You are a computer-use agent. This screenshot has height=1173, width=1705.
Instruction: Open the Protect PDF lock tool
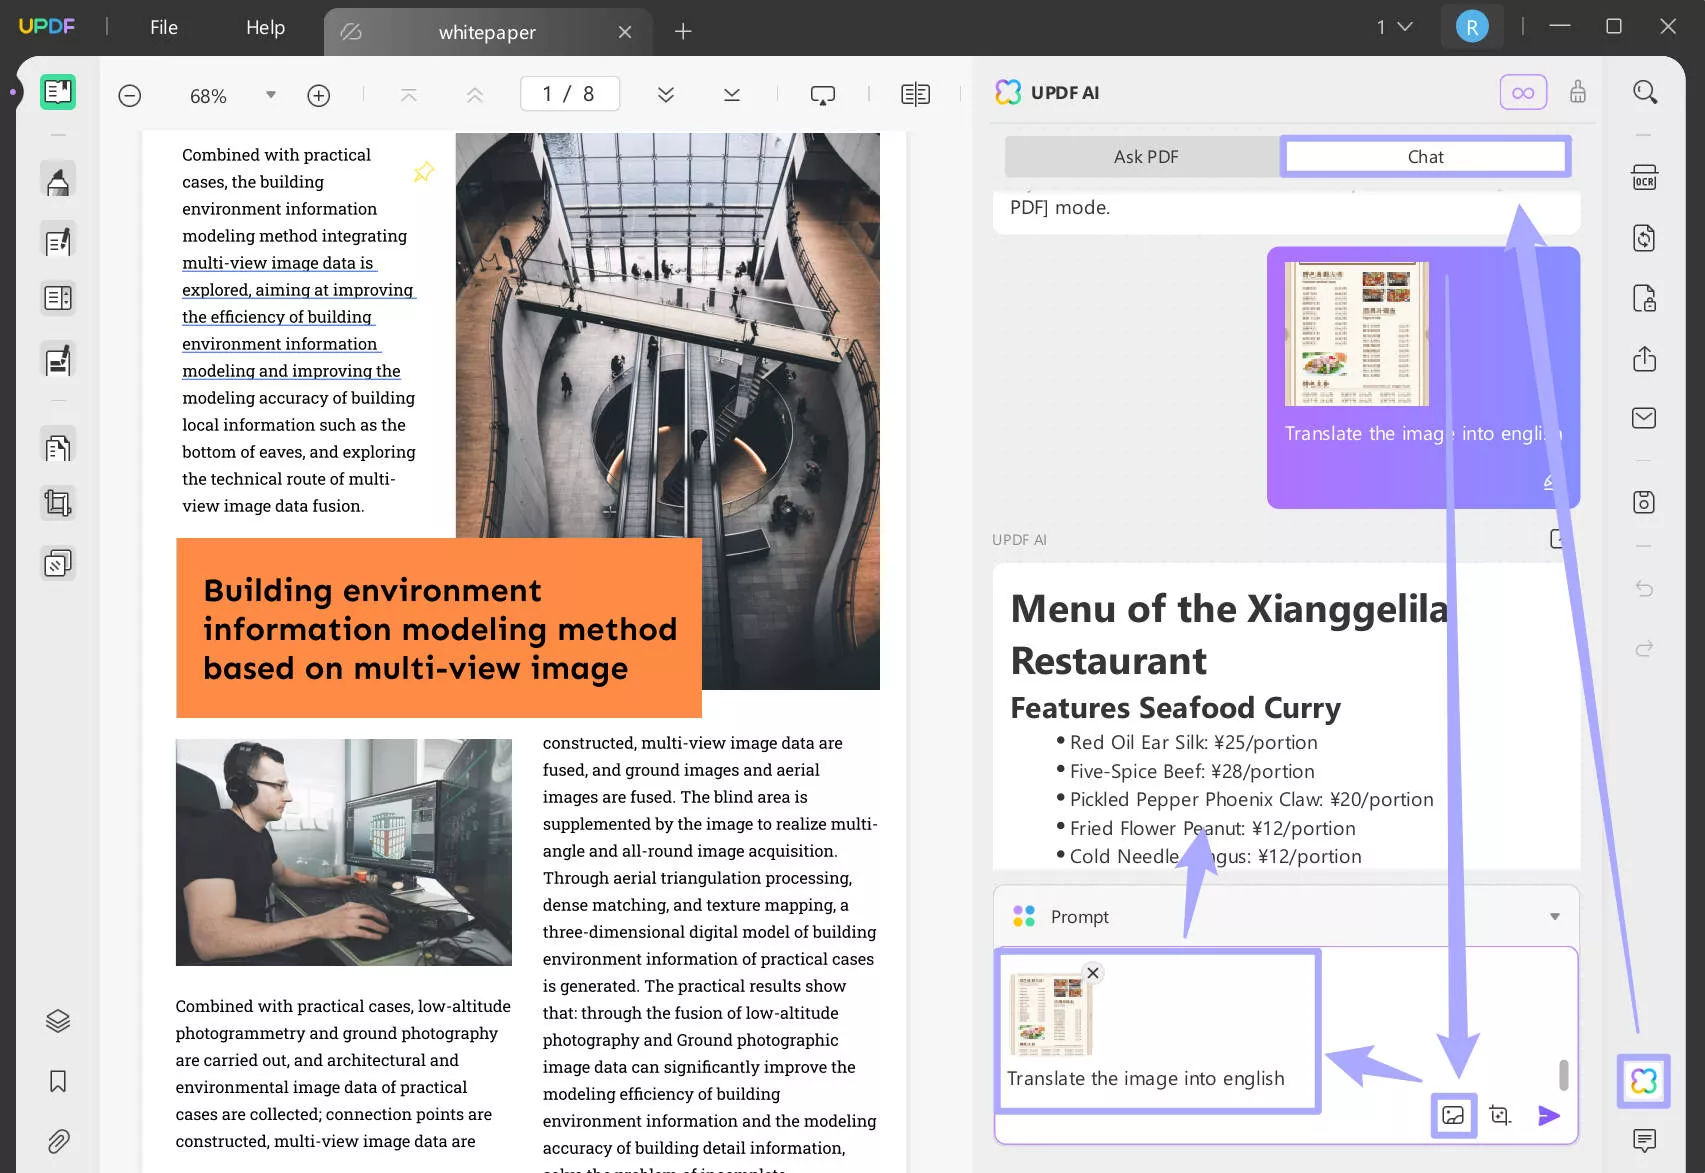point(1645,298)
